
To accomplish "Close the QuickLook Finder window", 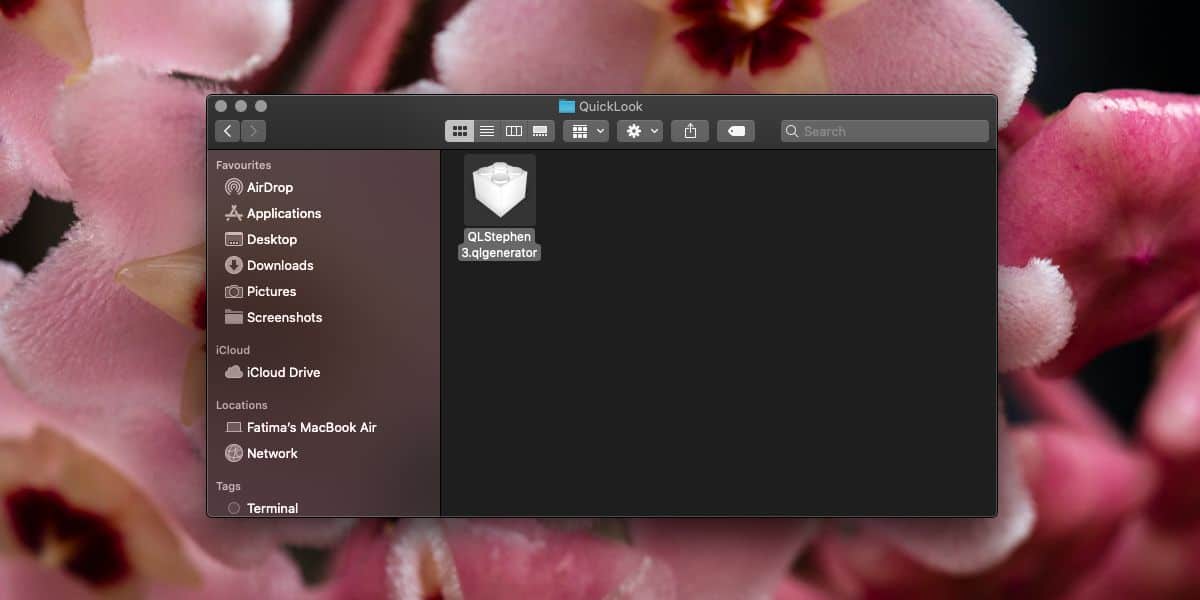I will pyautogui.click(x=221, y=106).
